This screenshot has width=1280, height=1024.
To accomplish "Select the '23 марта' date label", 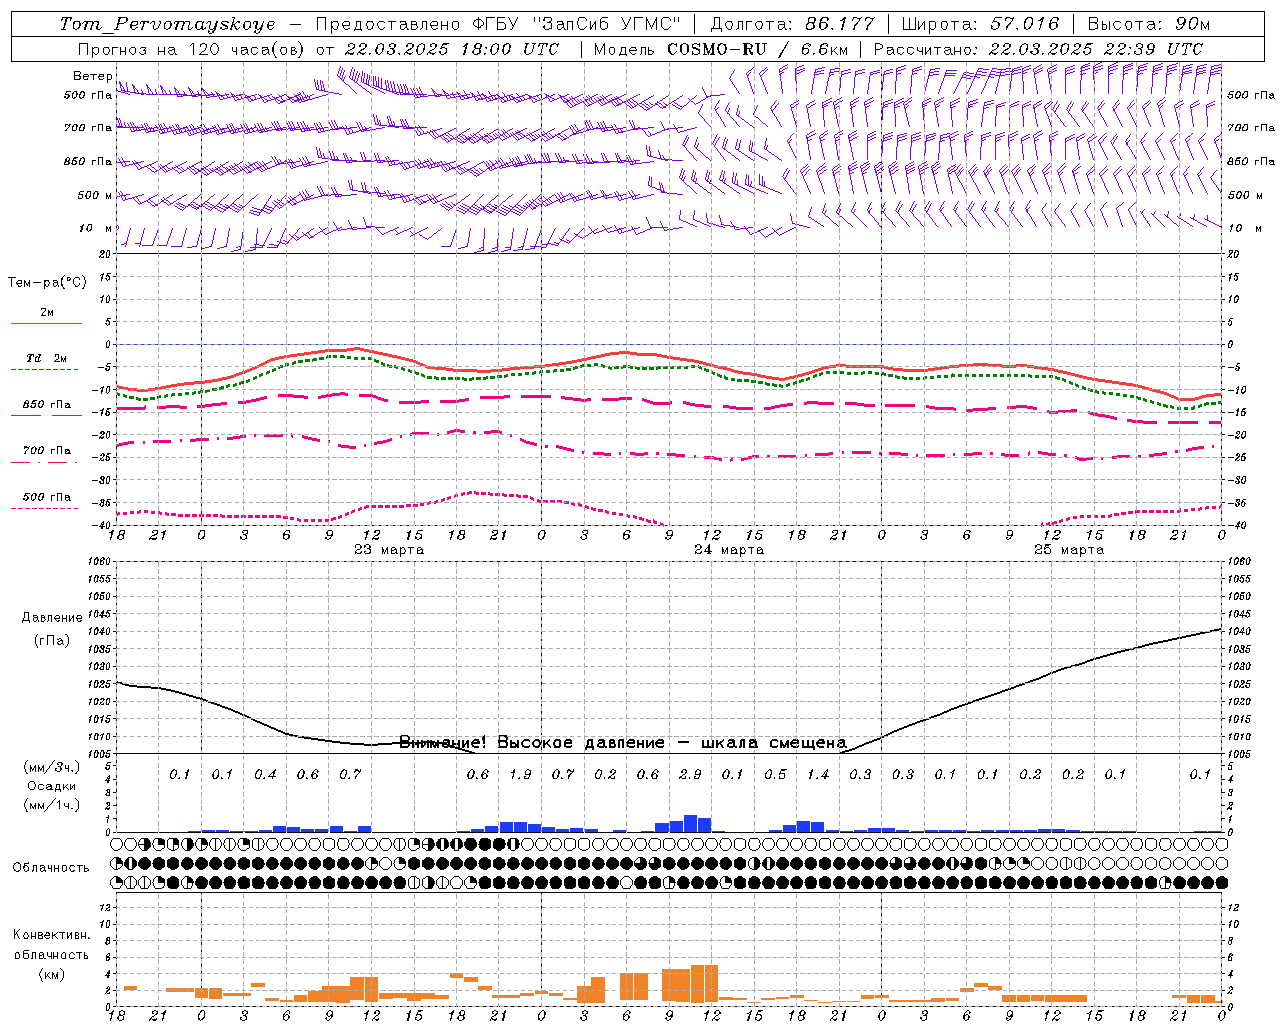I will [x=389, y=550].
